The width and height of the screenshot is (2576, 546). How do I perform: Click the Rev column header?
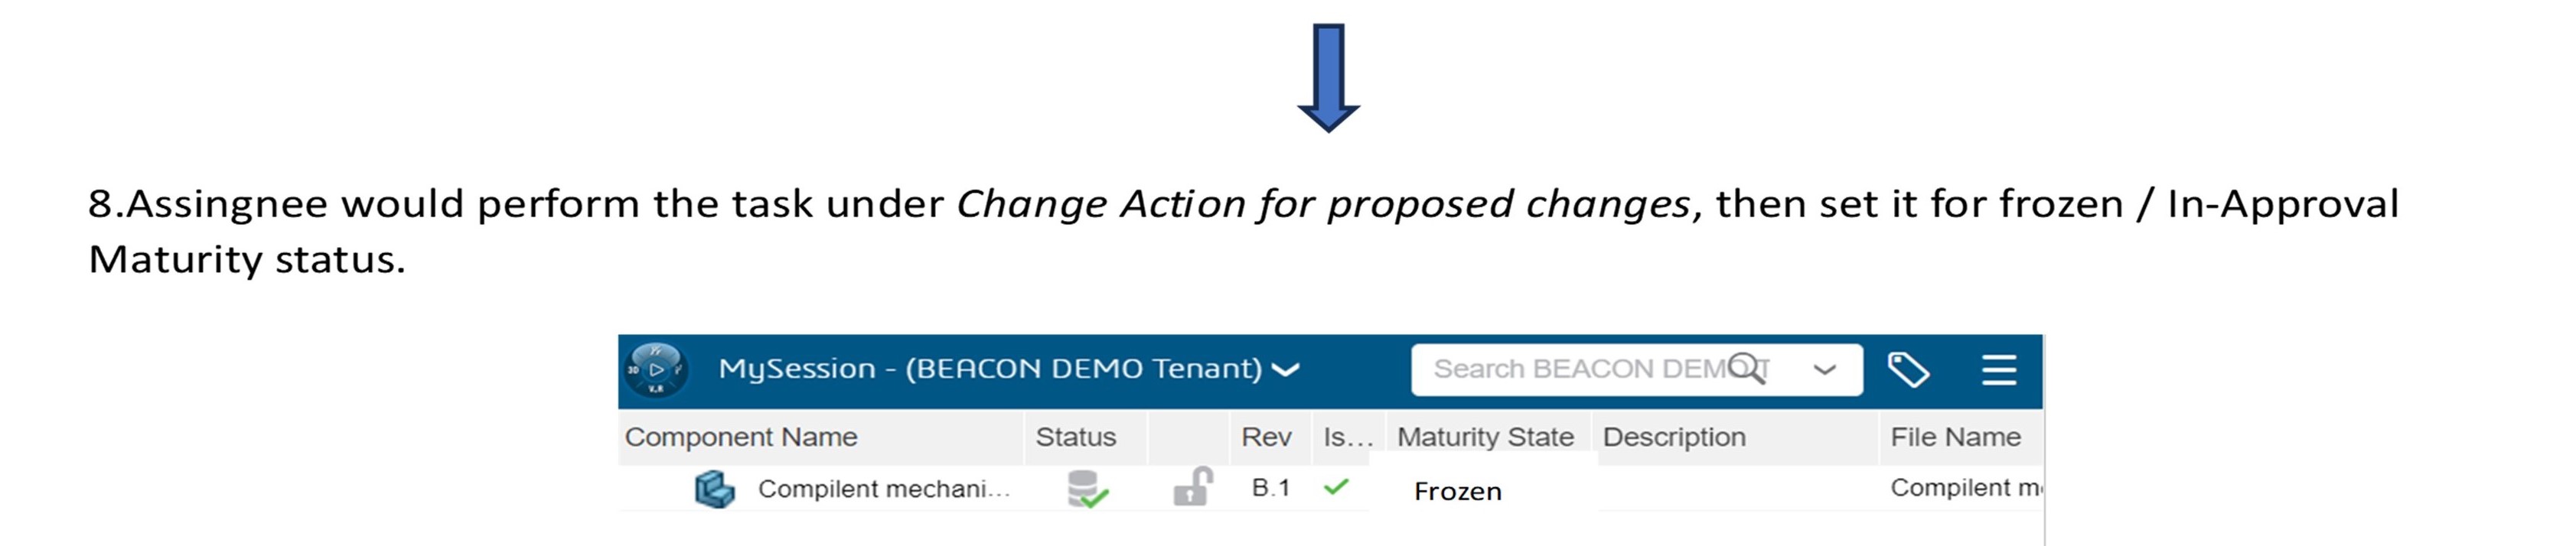(1266, 437)
